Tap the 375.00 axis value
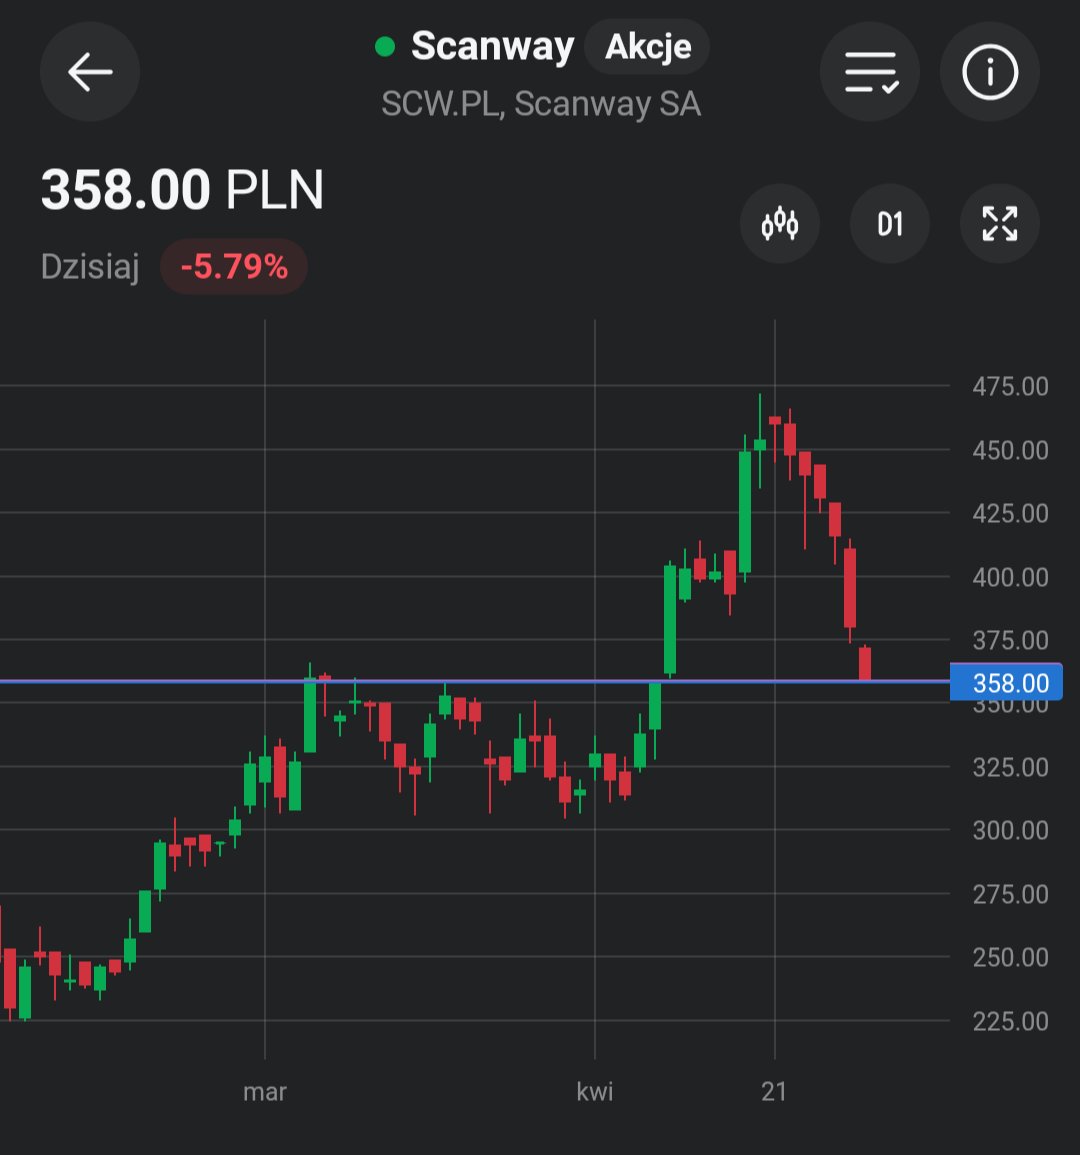Screen dimensions: 1080x1155 click(x=1010, y=640)
